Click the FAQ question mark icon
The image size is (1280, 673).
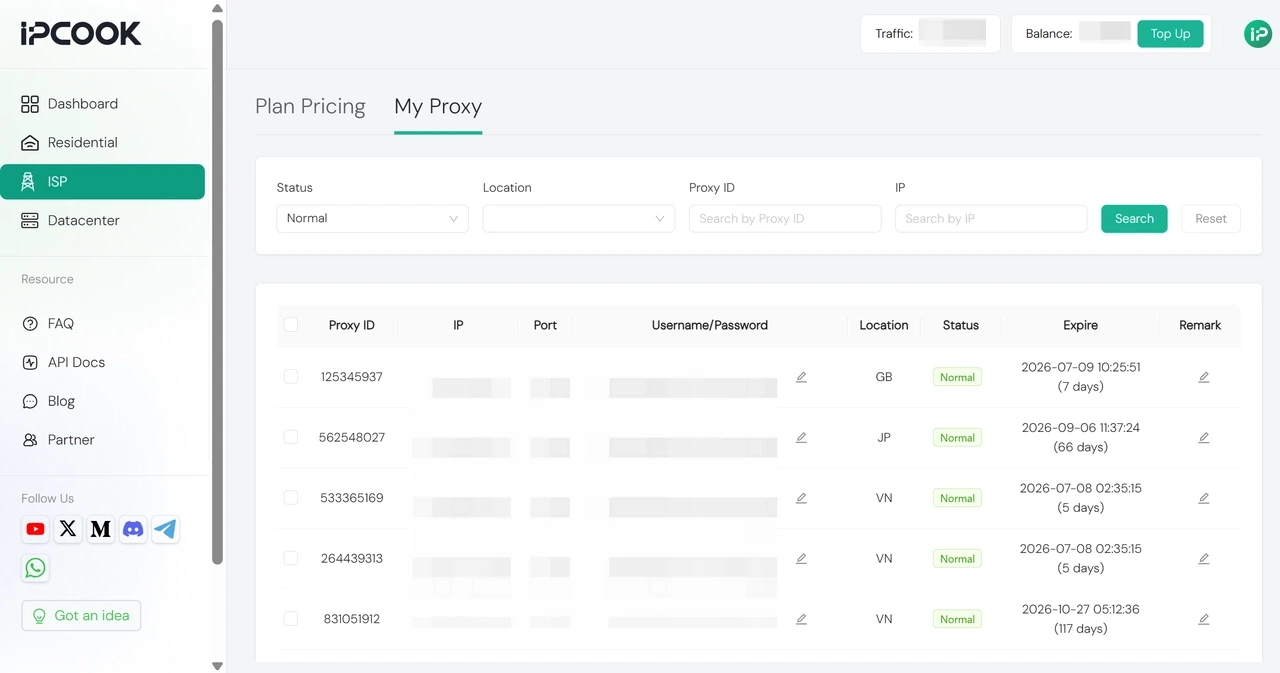point(30,324)
